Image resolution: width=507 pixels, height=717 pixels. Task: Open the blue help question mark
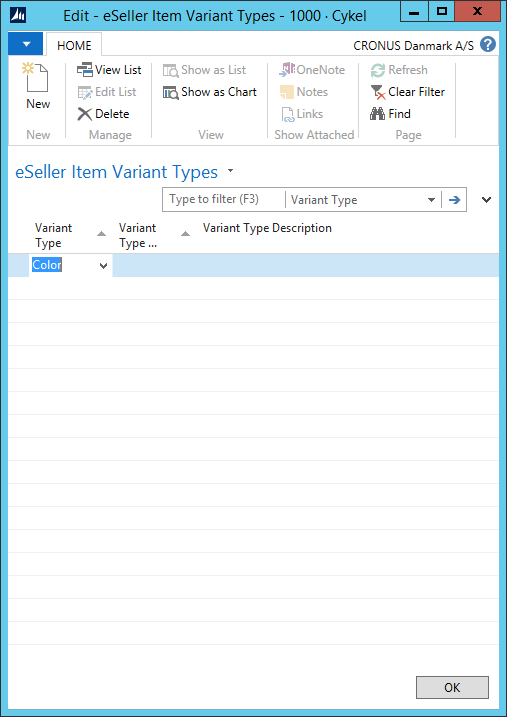point(488,45)
